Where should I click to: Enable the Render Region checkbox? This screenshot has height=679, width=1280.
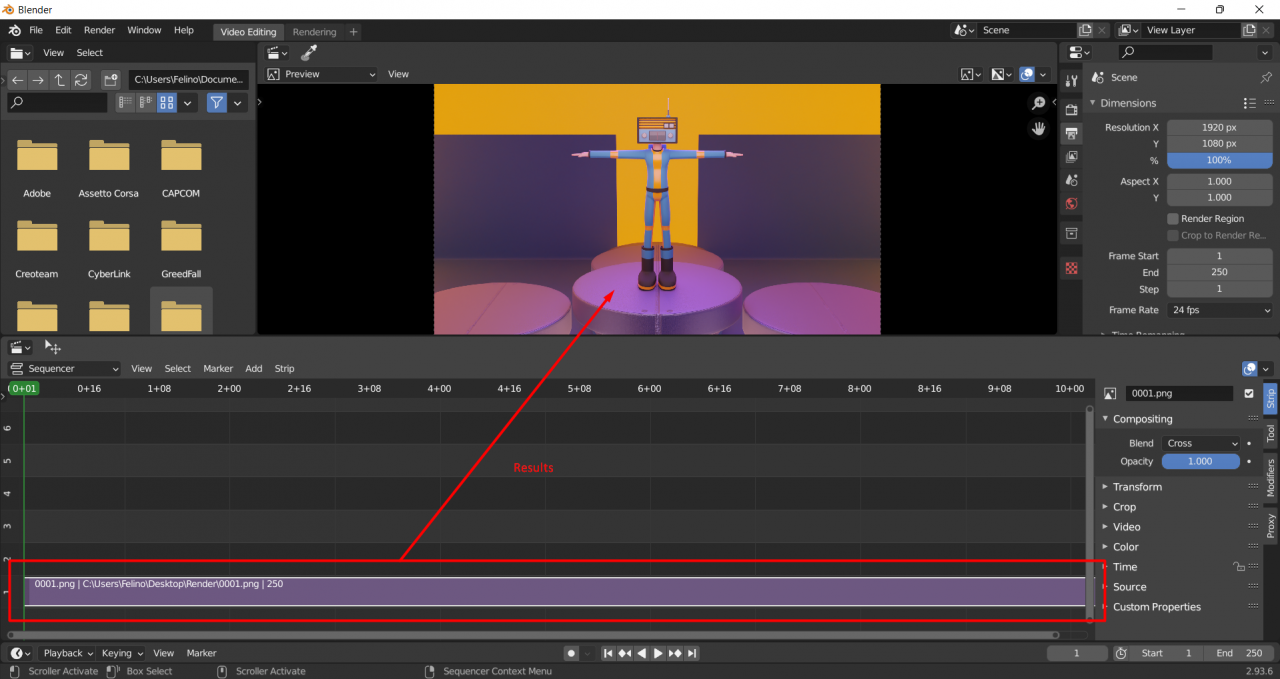click(x=1173, y=219)
